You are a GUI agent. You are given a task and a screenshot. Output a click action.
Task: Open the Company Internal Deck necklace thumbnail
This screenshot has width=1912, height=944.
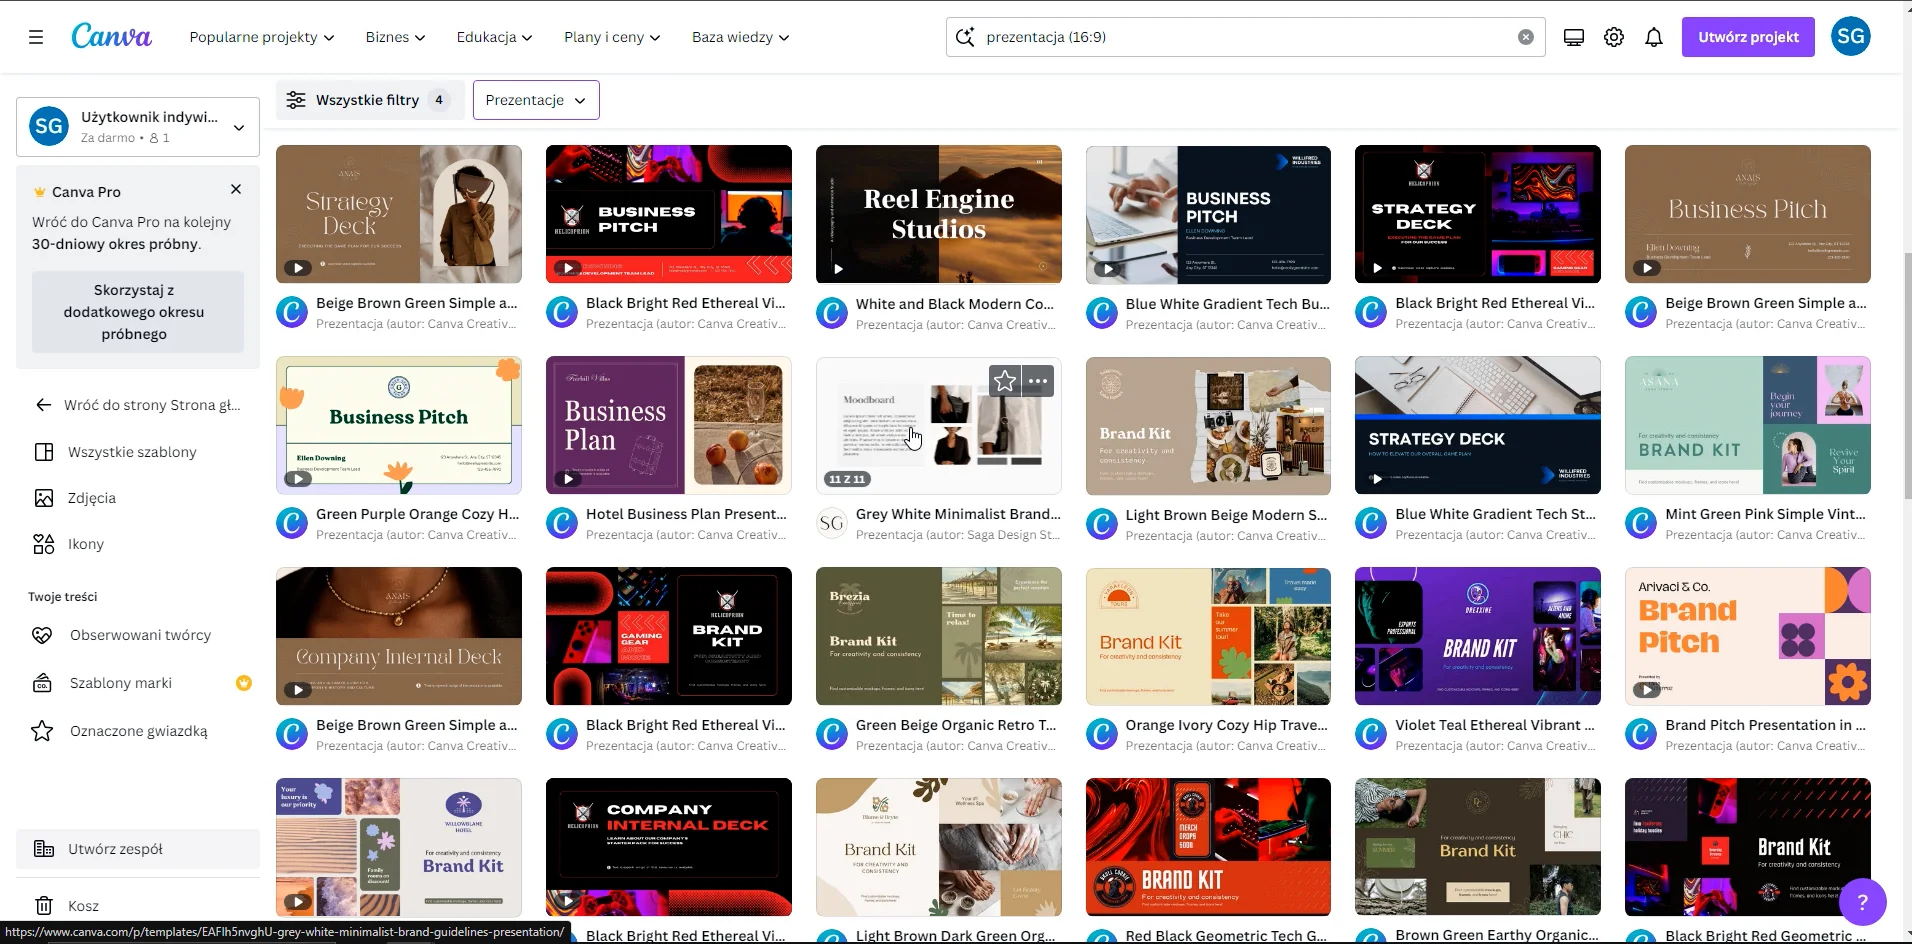coord(399,636)
